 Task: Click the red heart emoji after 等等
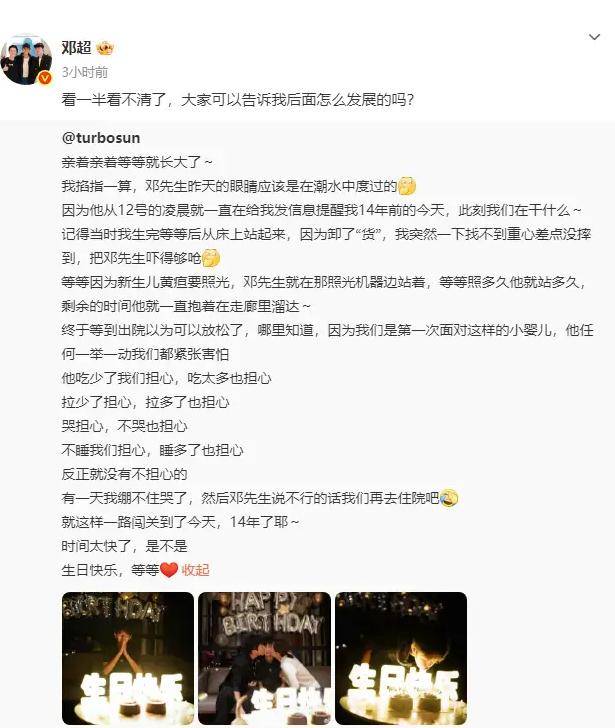169,570
